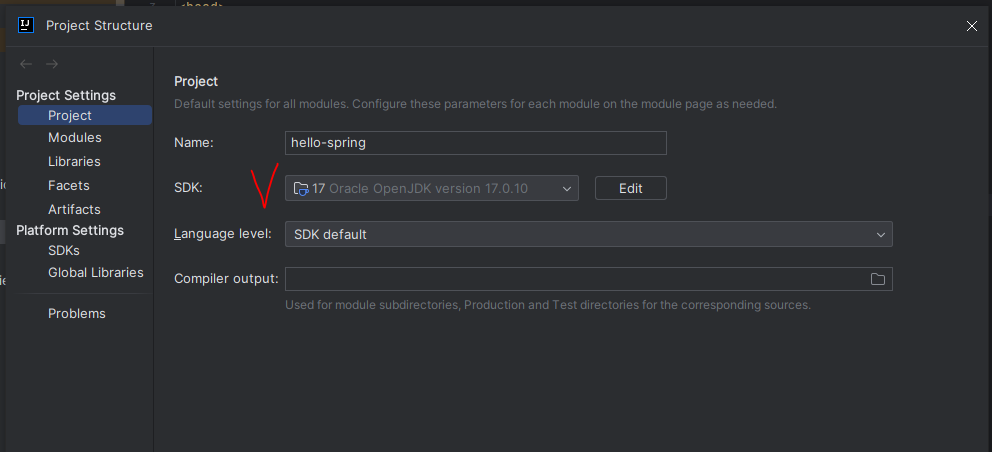Open the Language level dropdown arrow
Screen dimensions: 992x452
(x=881, y=235)
